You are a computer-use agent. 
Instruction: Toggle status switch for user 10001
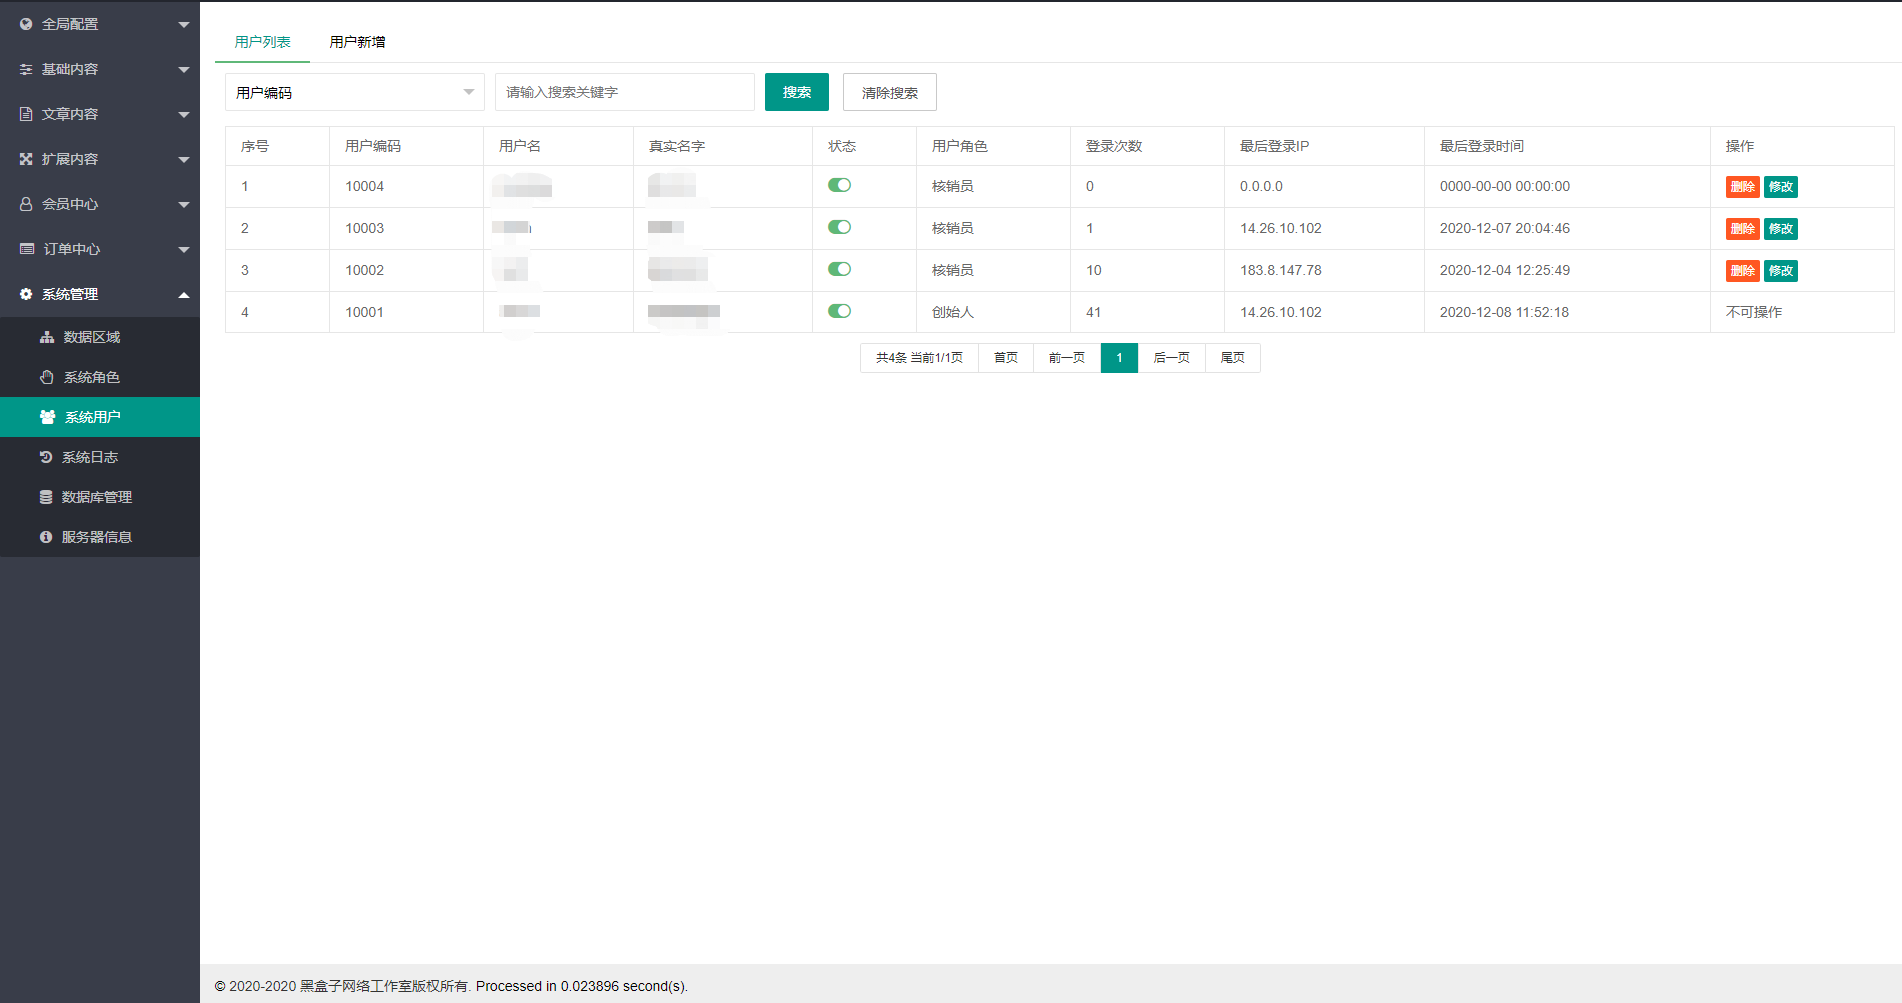[x=839, y=311]
